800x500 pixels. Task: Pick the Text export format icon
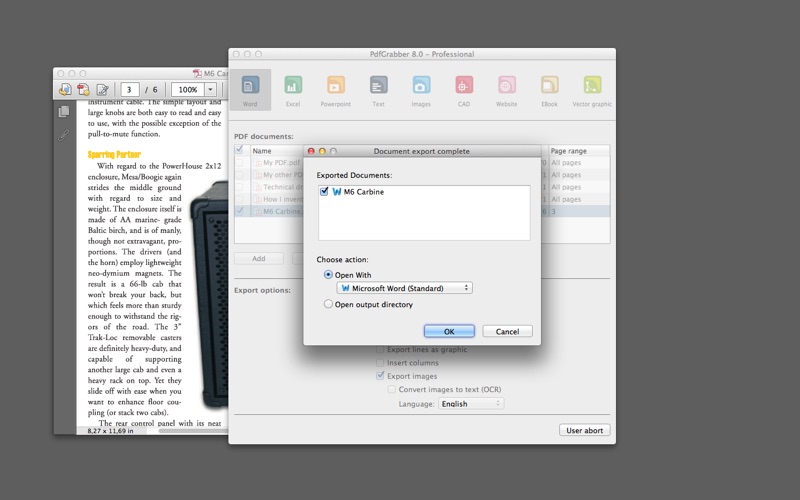[379, 85]
